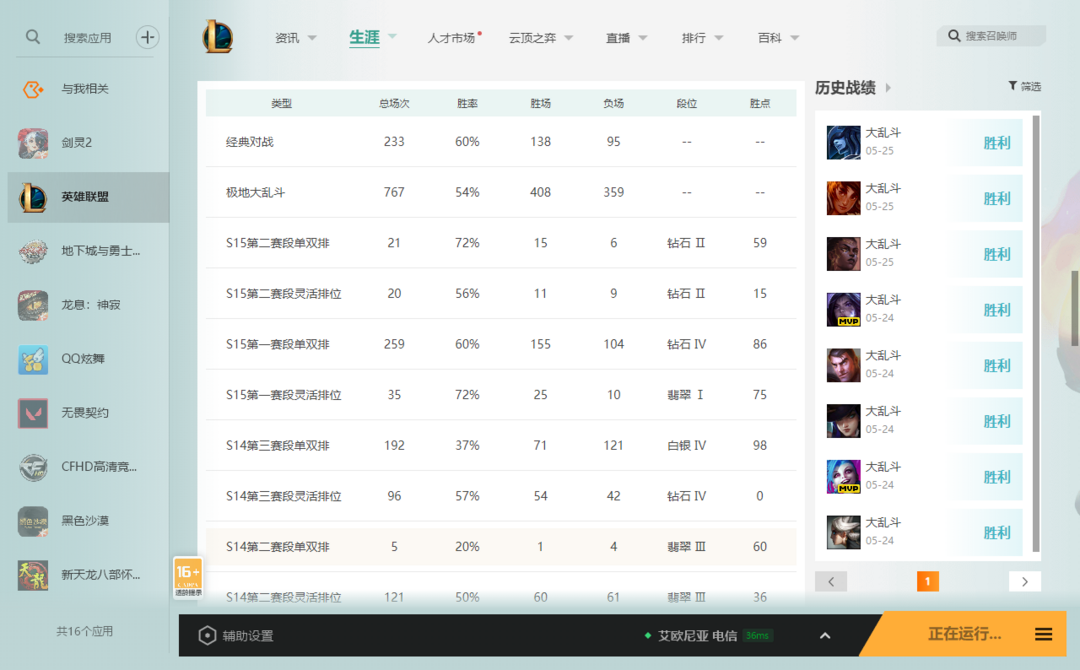1080x670 pixels.
Task: Select the S15第一赛段灵活排位 row
Action: [x=501, y=395]
